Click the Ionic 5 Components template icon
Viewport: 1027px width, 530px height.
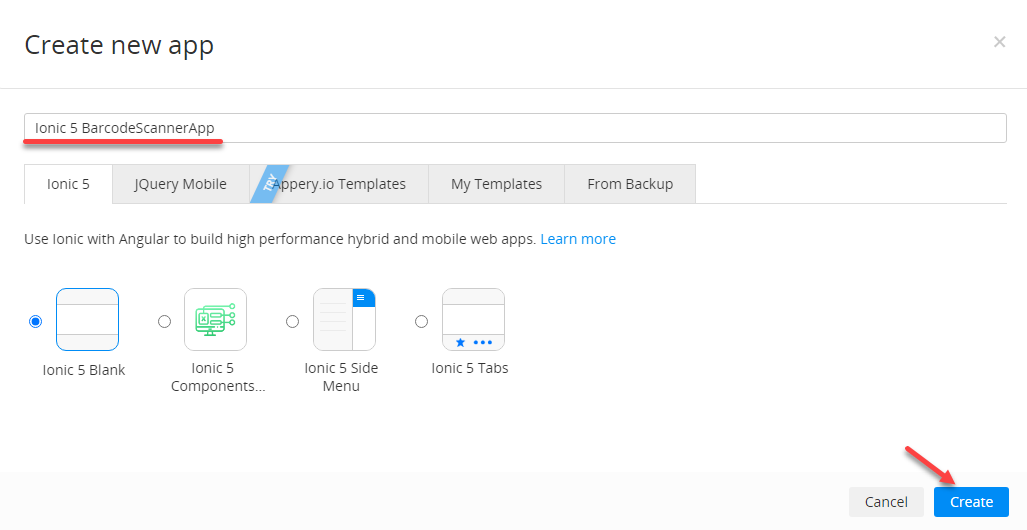point(215,320)
